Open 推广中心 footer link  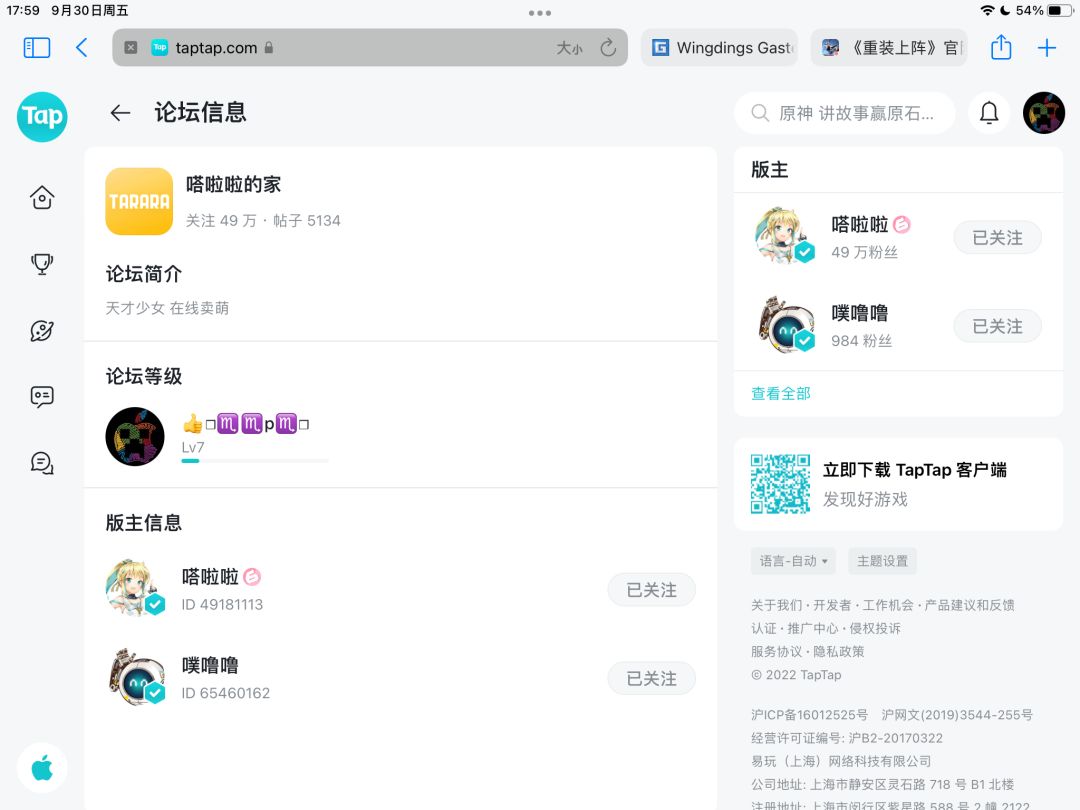click(x=813, y=628)
